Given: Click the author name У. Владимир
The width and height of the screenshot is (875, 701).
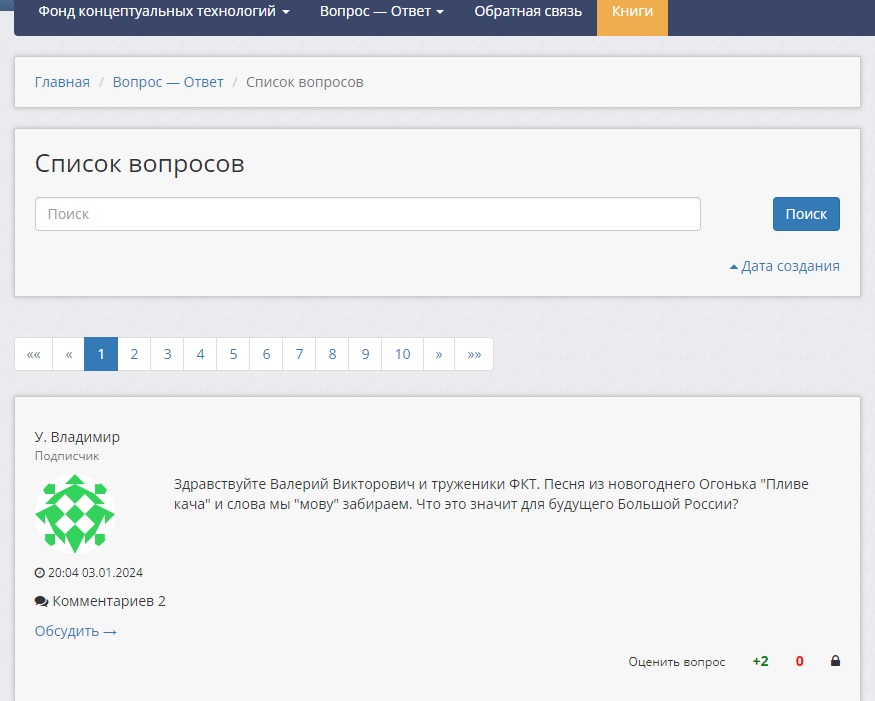Looking at the screenshot, I should tap(77, 437).
